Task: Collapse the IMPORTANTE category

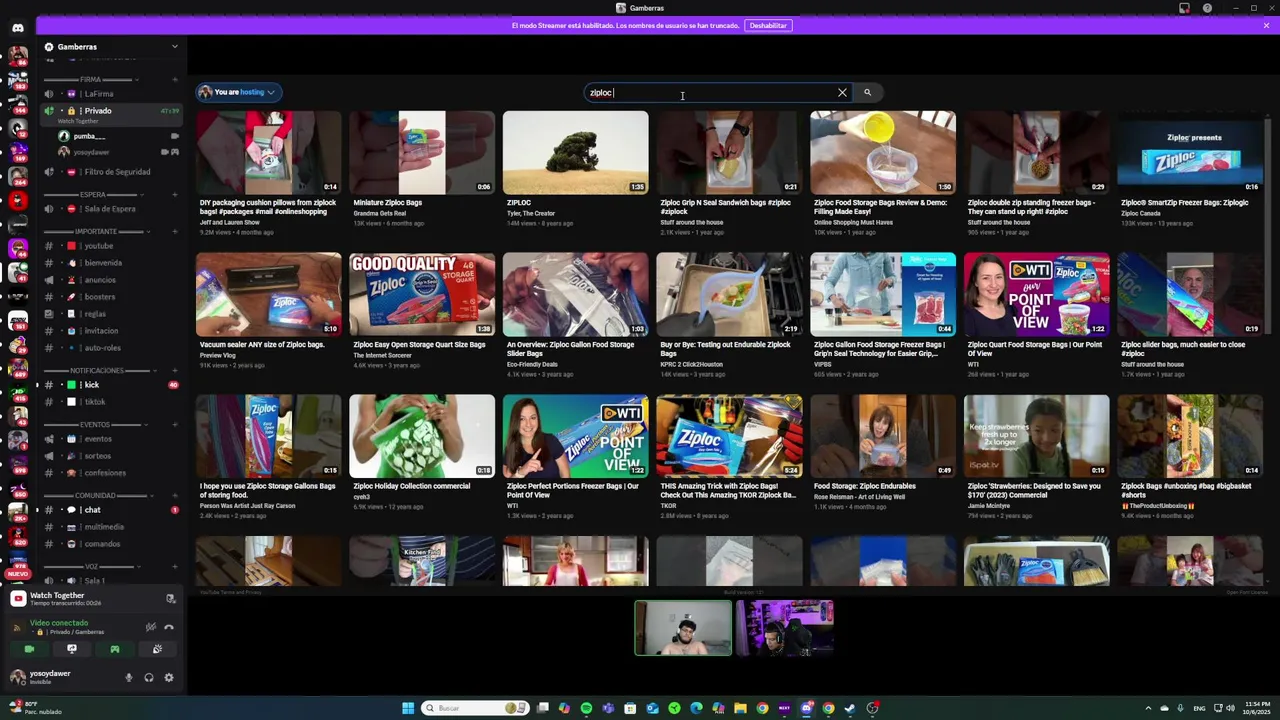Action: (96, 231)
